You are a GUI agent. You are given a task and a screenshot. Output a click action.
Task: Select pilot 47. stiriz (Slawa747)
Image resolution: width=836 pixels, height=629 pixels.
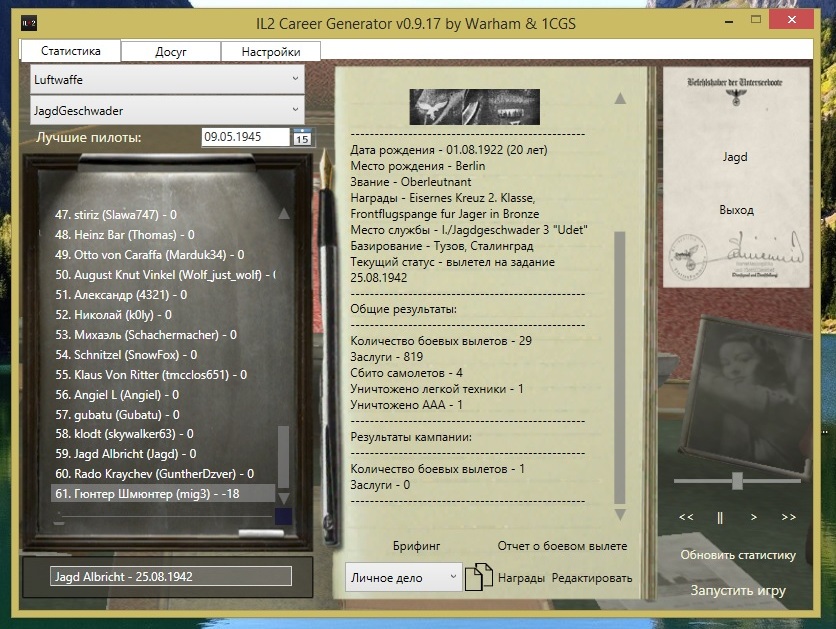pos(116,215)
